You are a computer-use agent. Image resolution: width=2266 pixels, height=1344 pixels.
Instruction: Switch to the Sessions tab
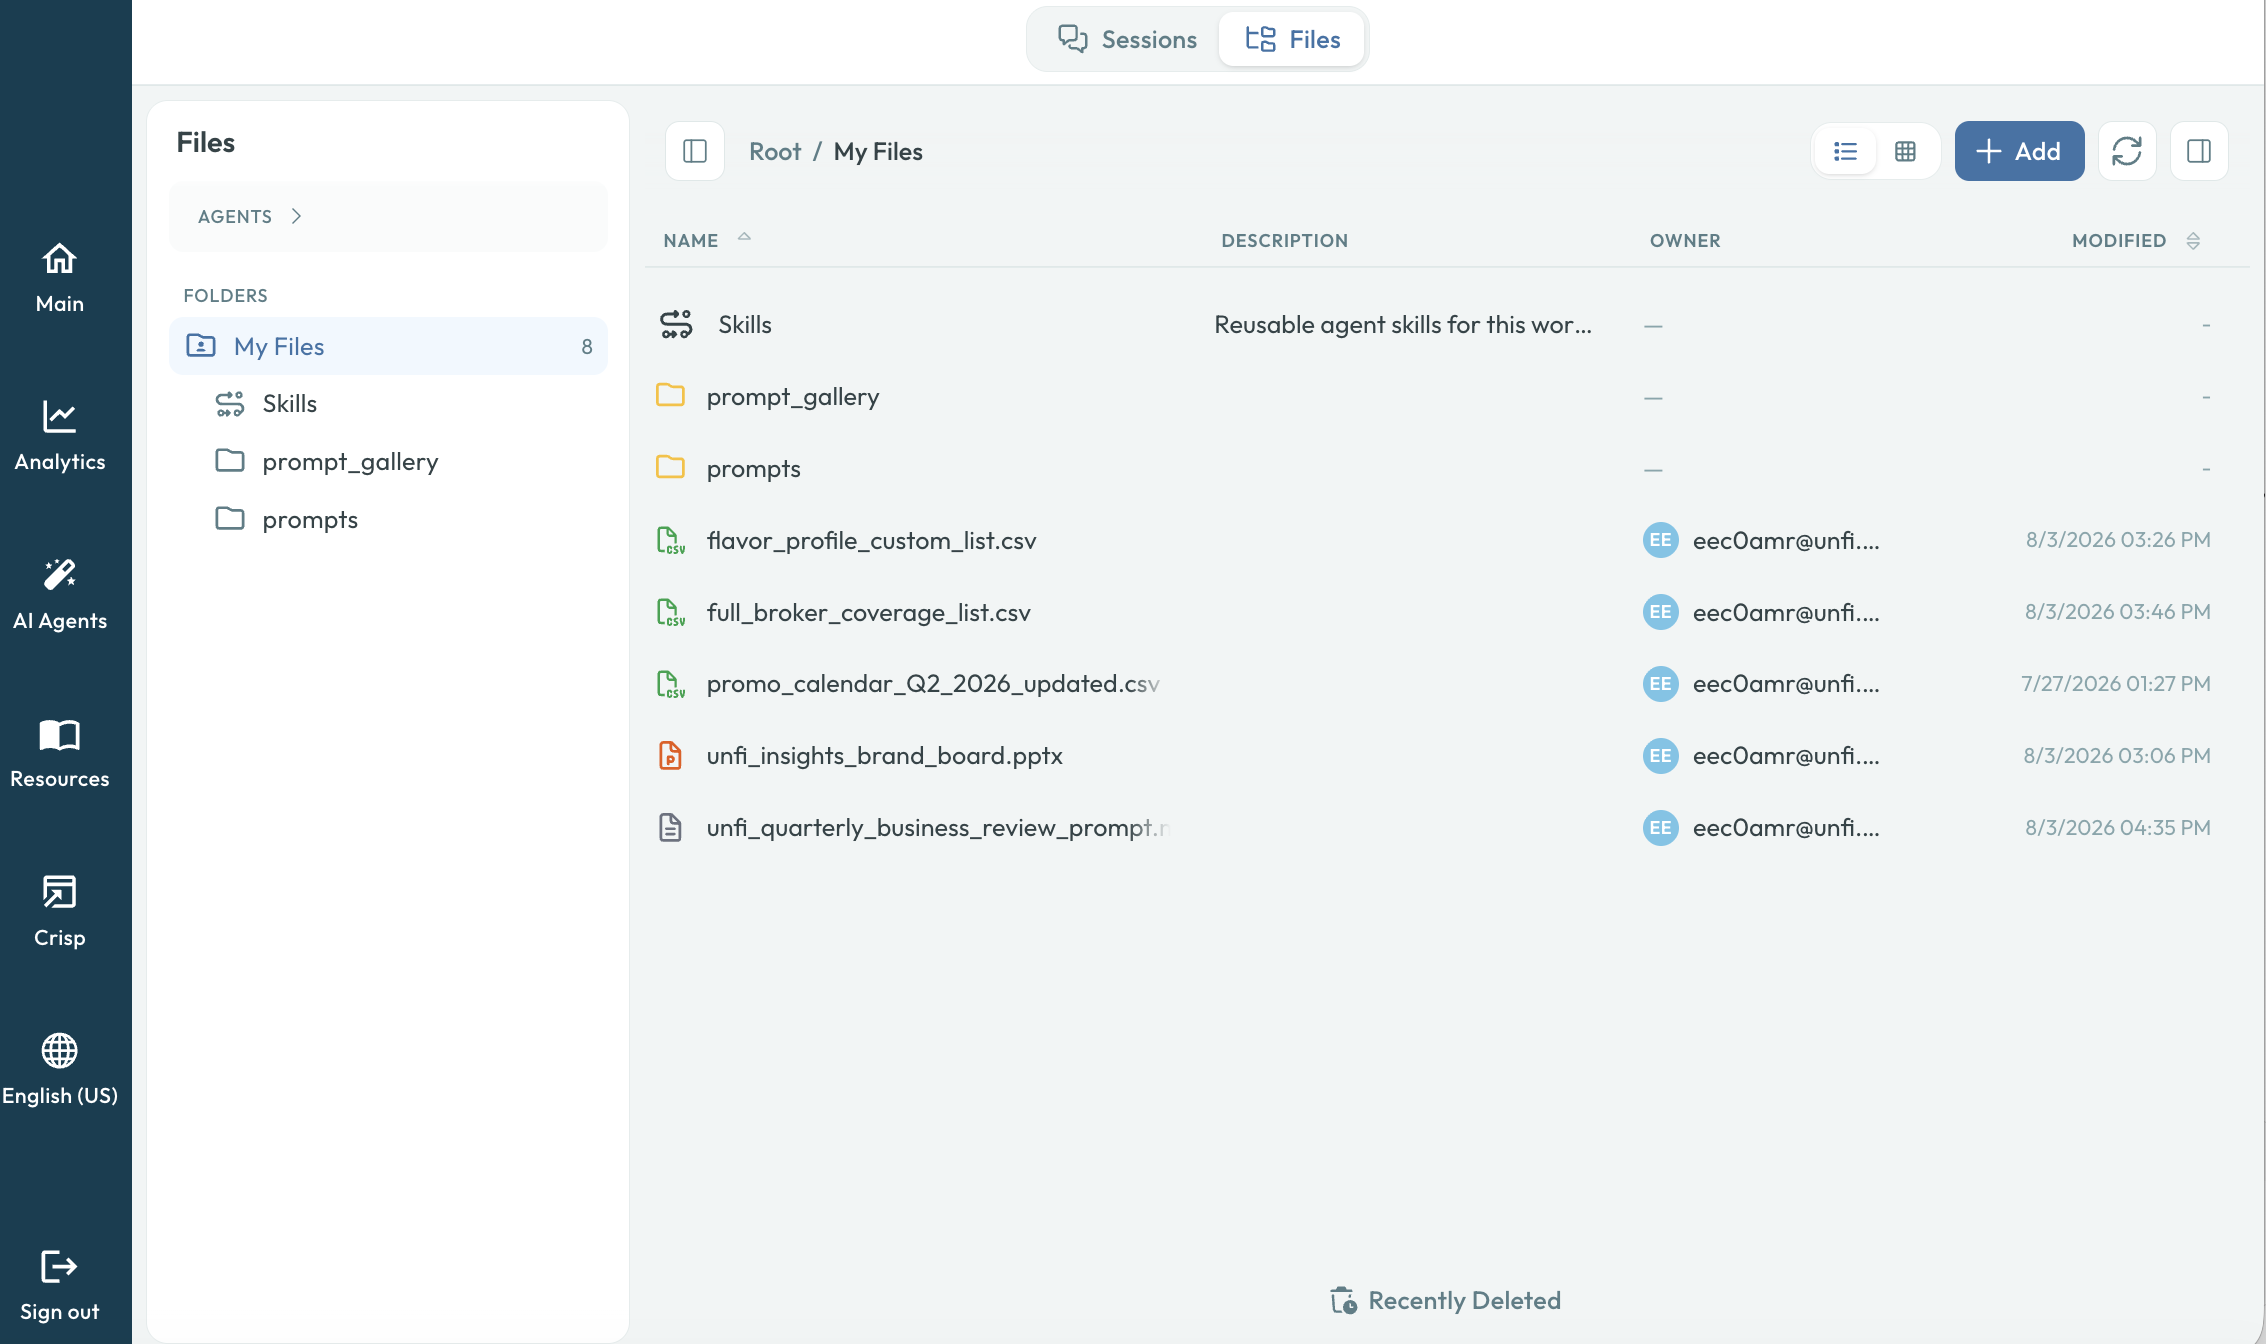click(1127, 39)
